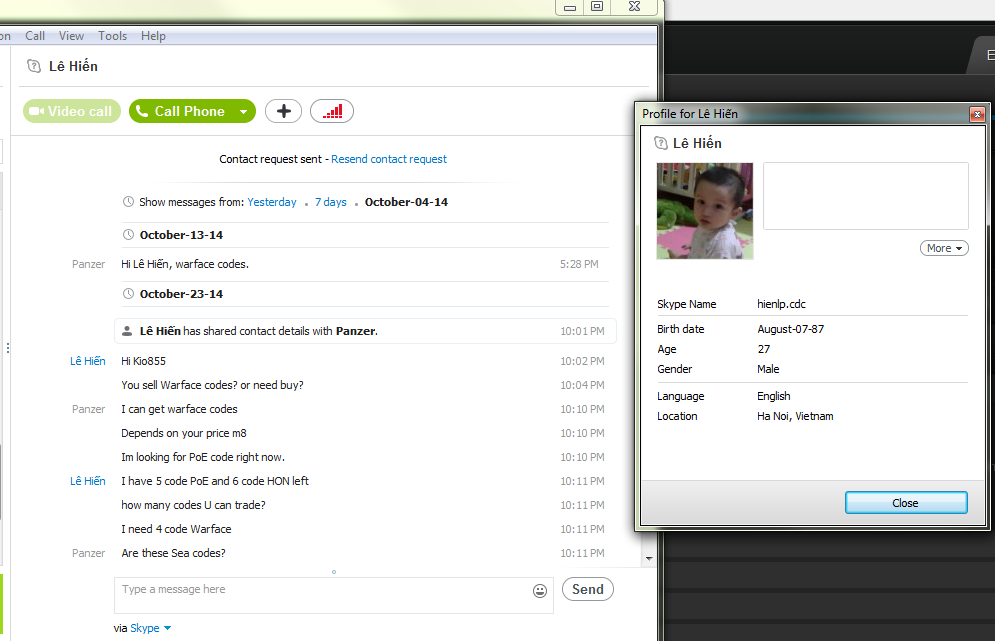Start a Video call with Lê Hiền

pos(72,111)
